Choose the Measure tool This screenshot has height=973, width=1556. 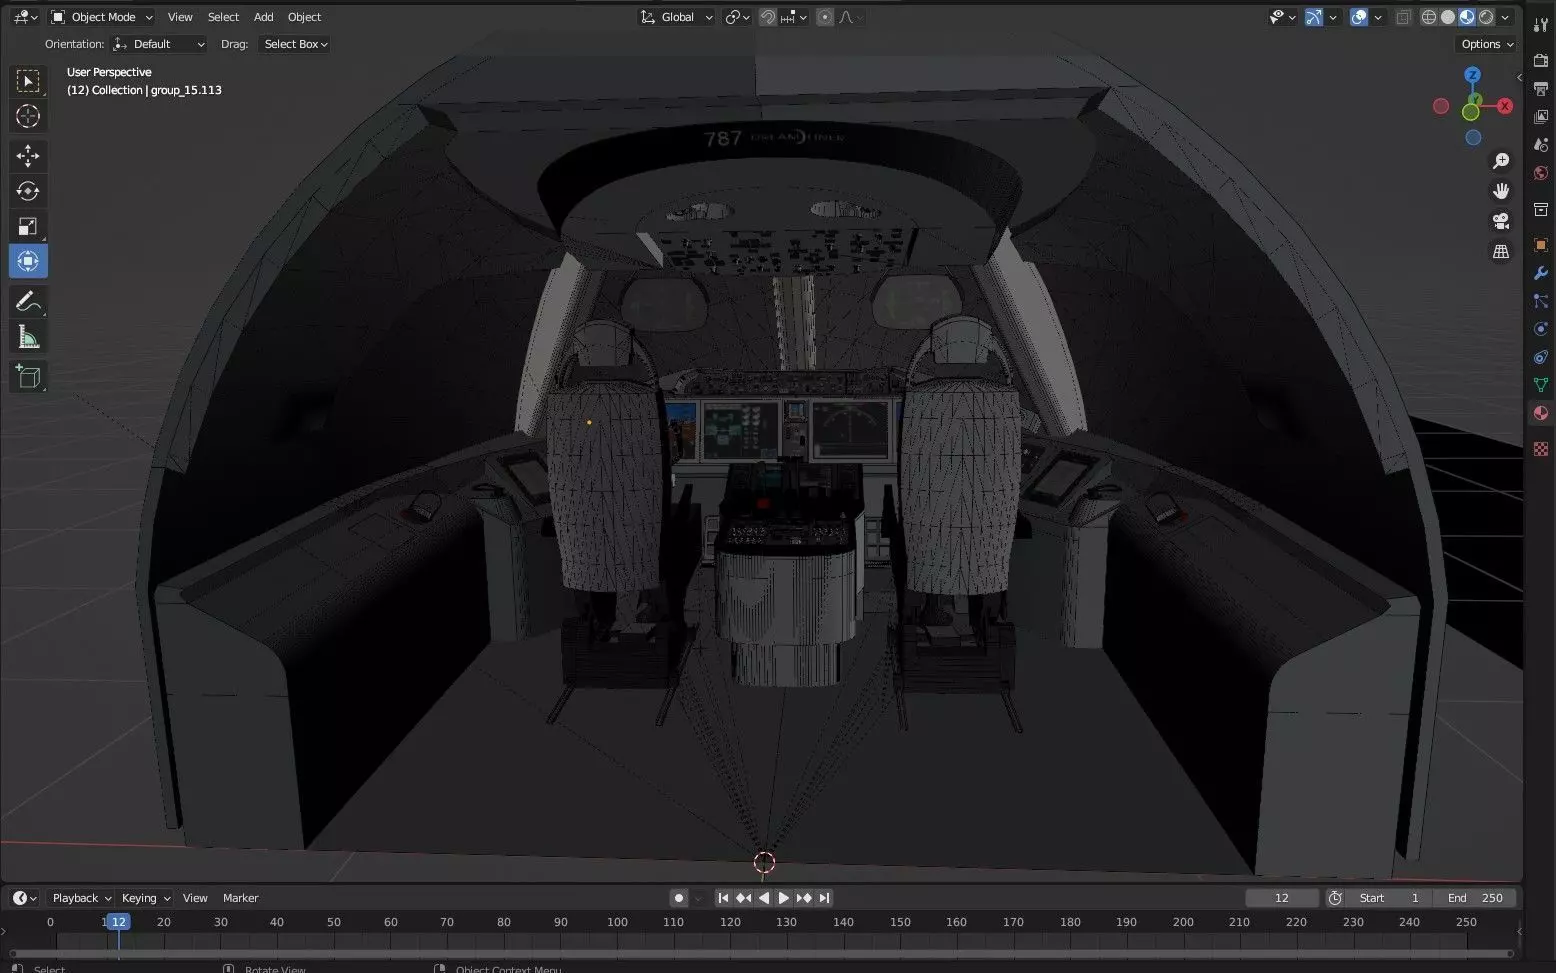pyautogui.click(x=28, y=337)
